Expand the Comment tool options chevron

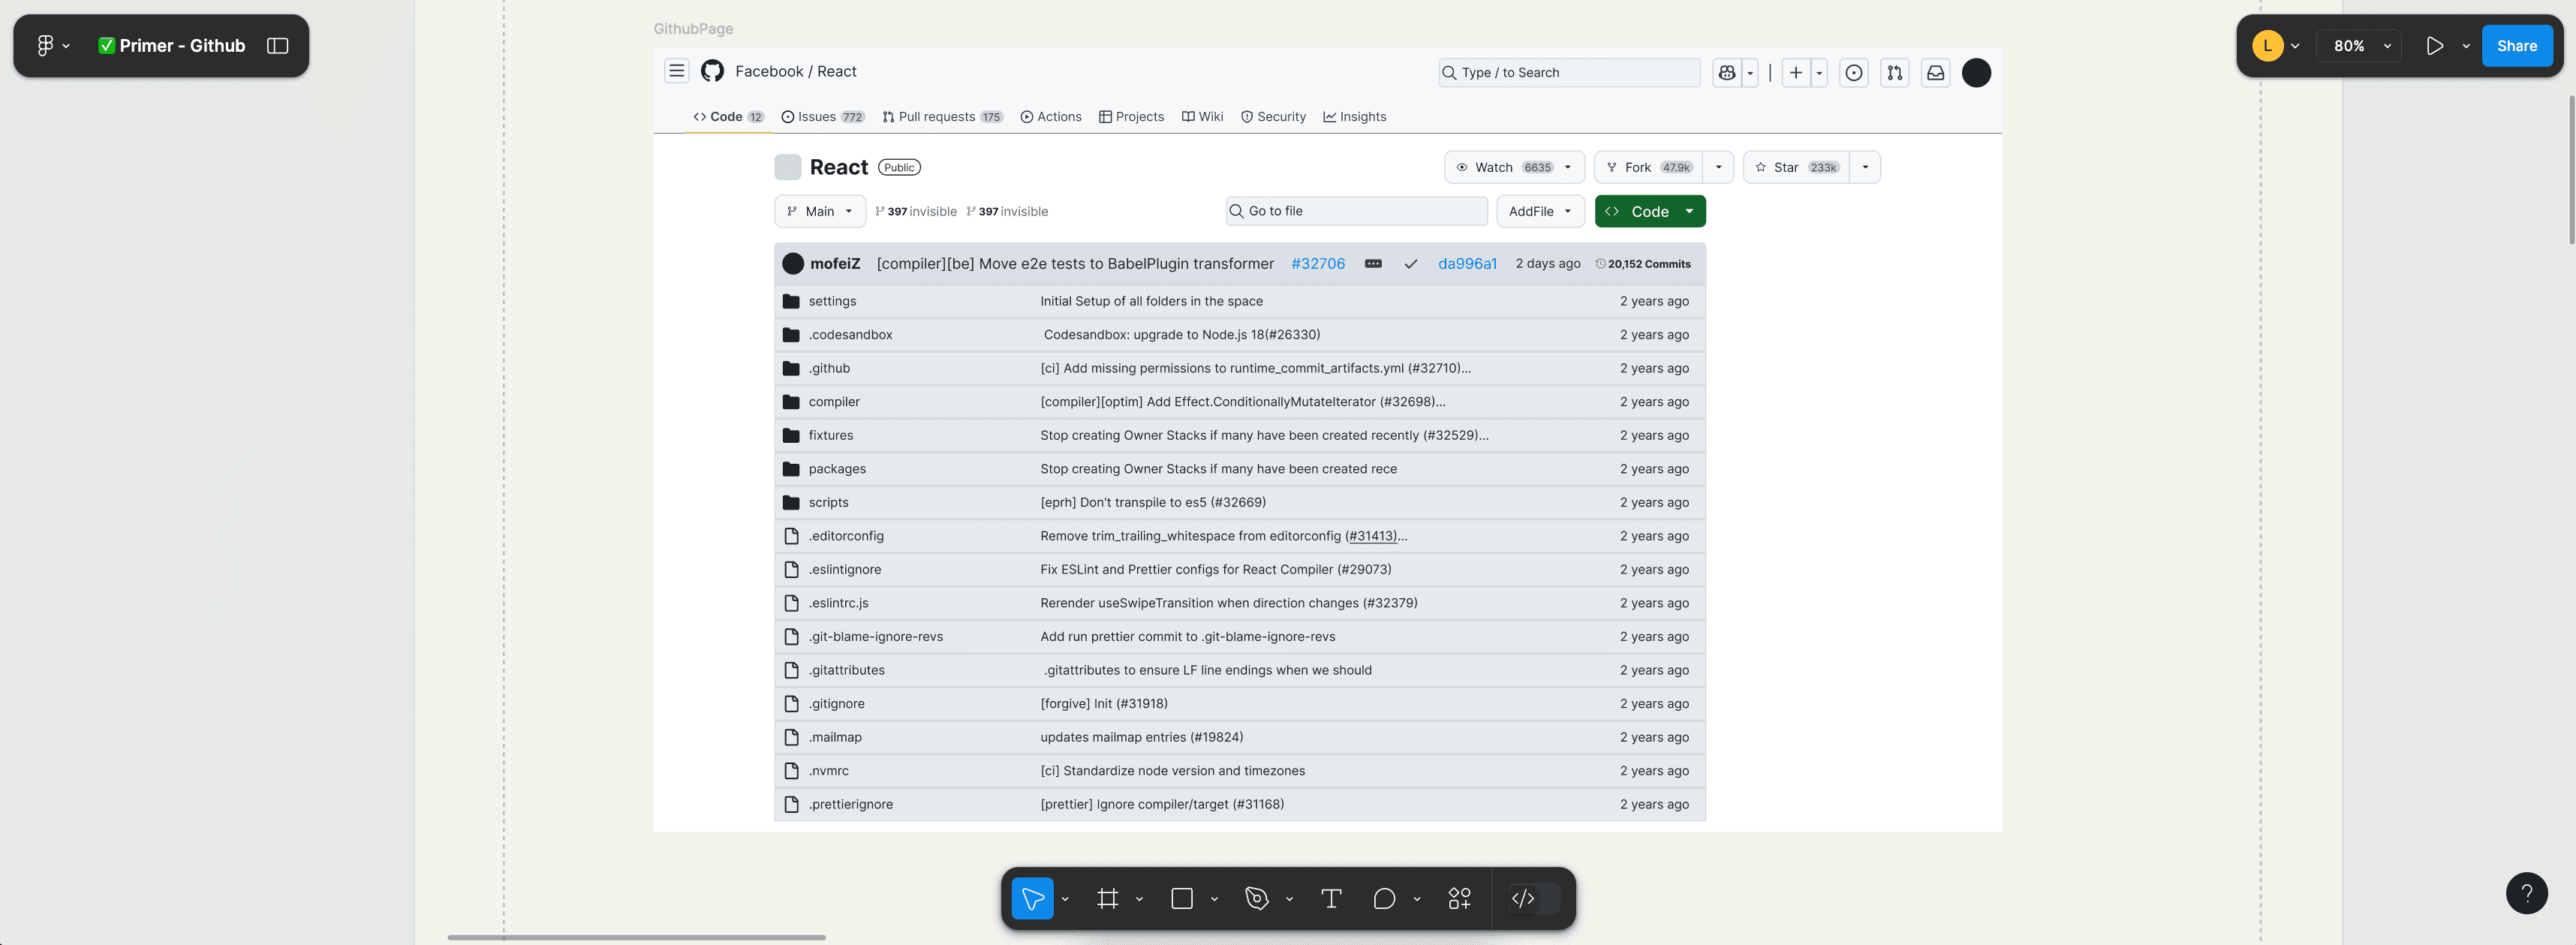1416,899
